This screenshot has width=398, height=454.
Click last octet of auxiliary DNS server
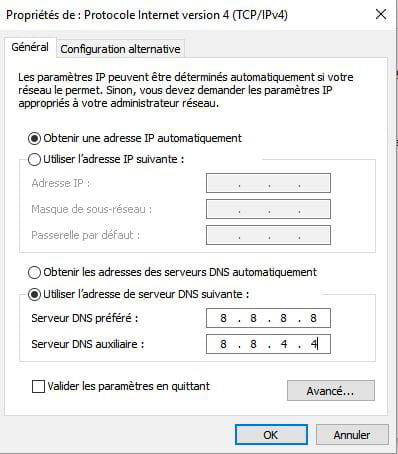pyautogui.click(x=314, y=344)
